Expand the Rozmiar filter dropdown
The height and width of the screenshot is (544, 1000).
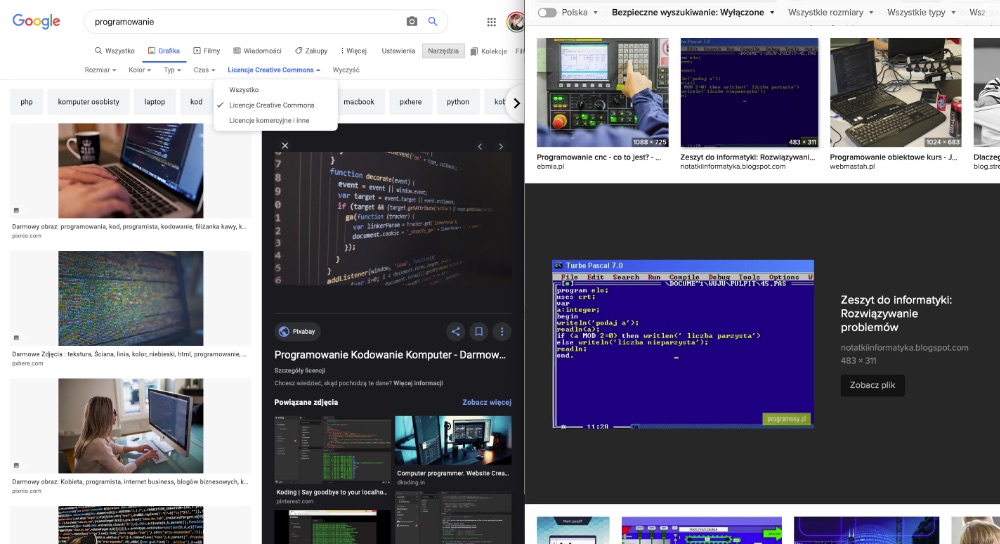tap(102, 70)
